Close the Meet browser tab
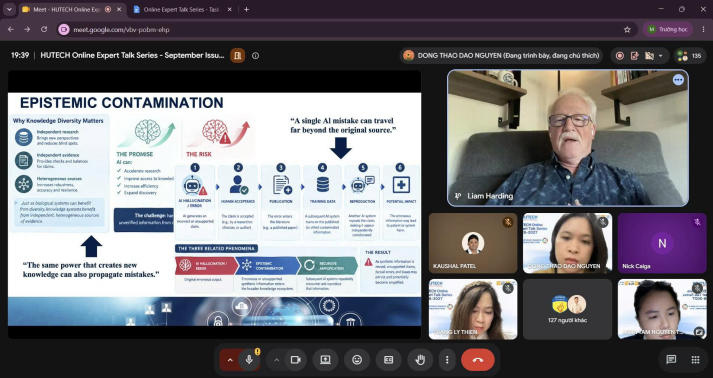 [120, 9]
